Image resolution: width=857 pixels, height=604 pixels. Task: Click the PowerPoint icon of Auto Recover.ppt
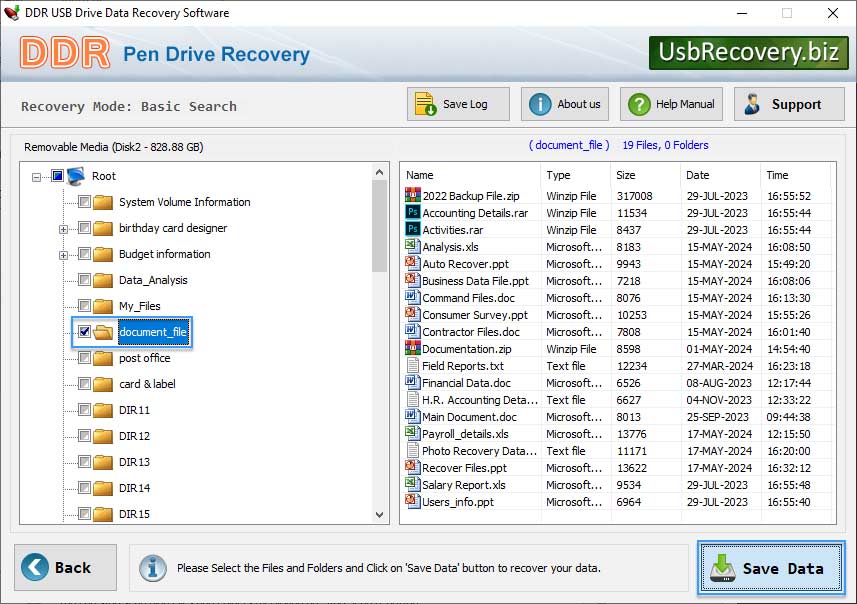[x=413, y=262]
